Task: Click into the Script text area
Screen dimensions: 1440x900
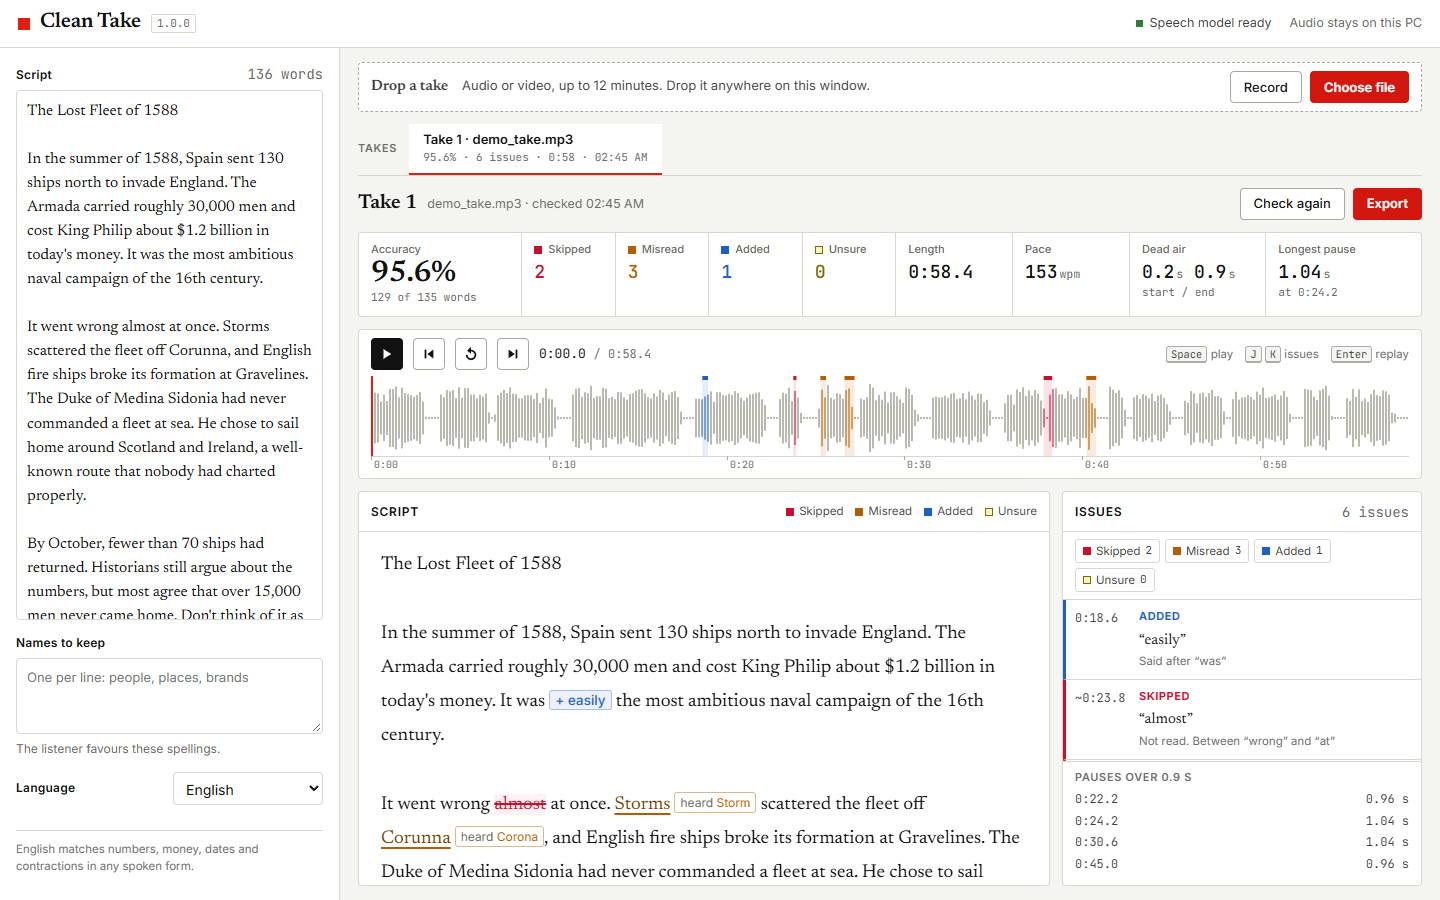Action: 169,355
